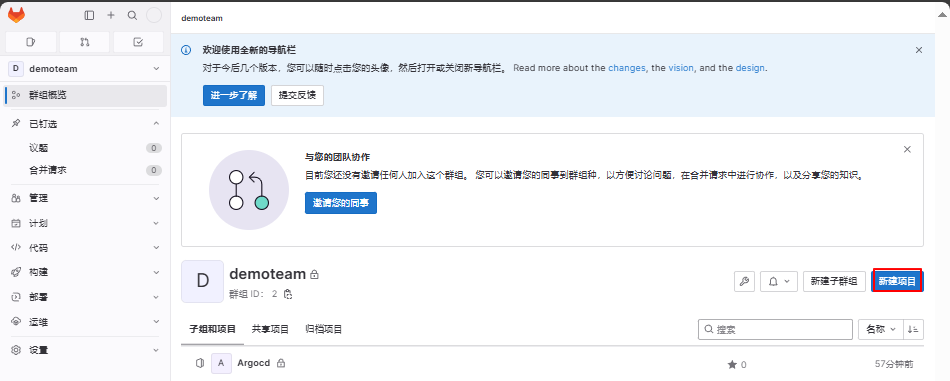This screenshot has width=950, height=381.
Task: Expand the 代码 menu
Action: (85, 248)
